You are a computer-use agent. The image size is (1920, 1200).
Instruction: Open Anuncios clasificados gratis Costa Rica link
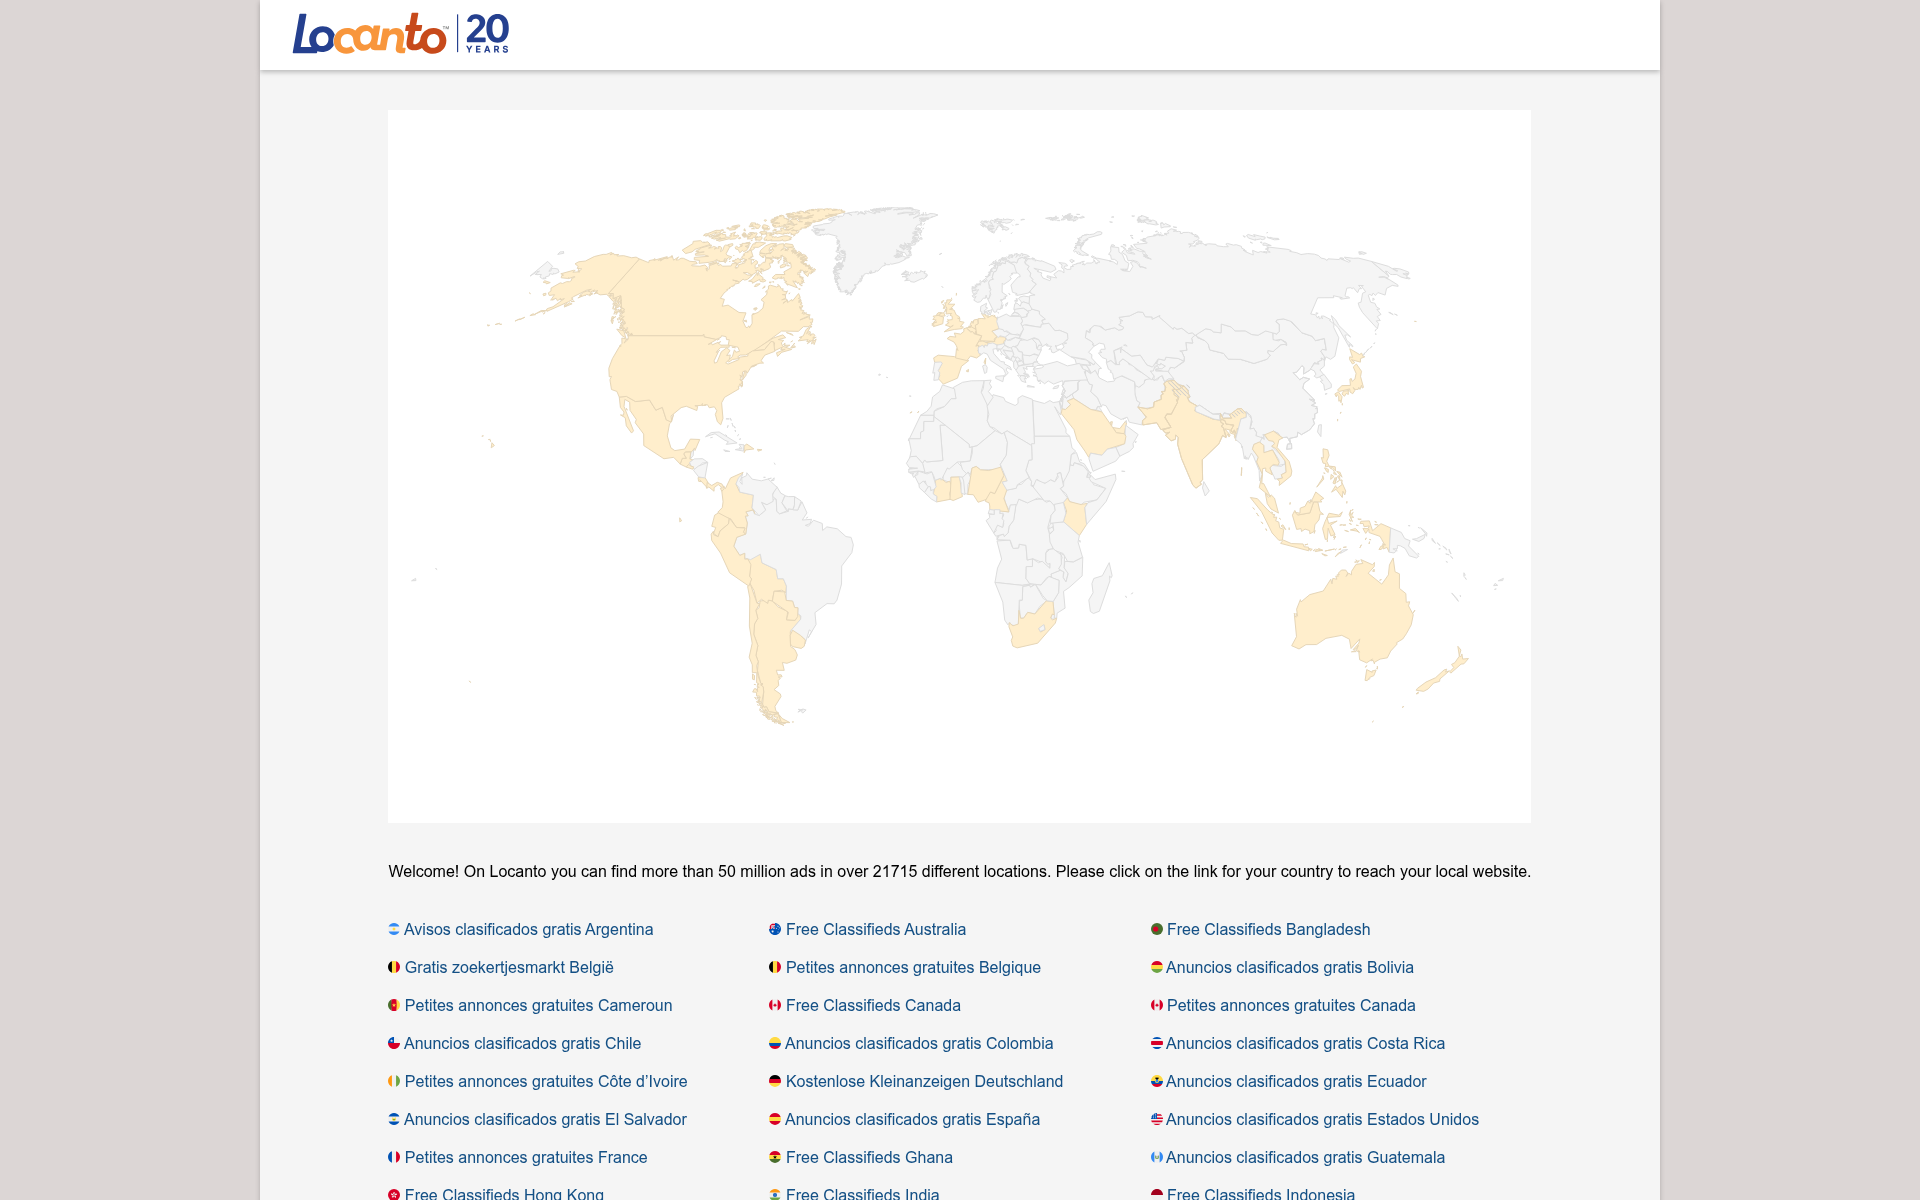(1305, 1043)
